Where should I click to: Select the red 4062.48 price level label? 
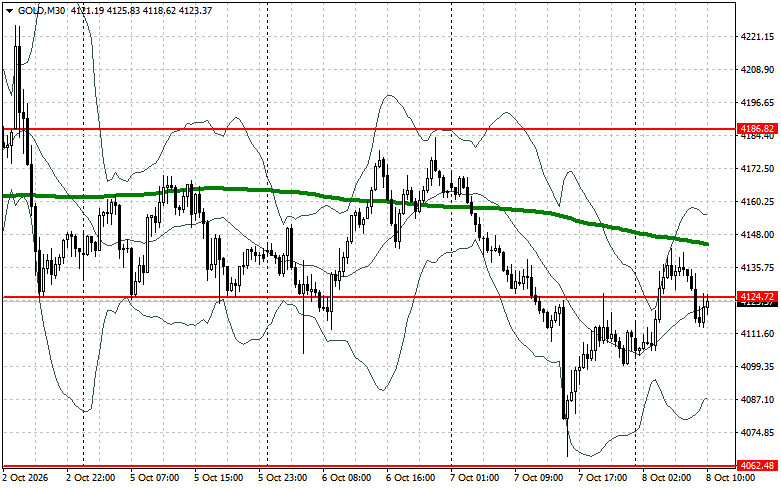[x=757, y=466]
